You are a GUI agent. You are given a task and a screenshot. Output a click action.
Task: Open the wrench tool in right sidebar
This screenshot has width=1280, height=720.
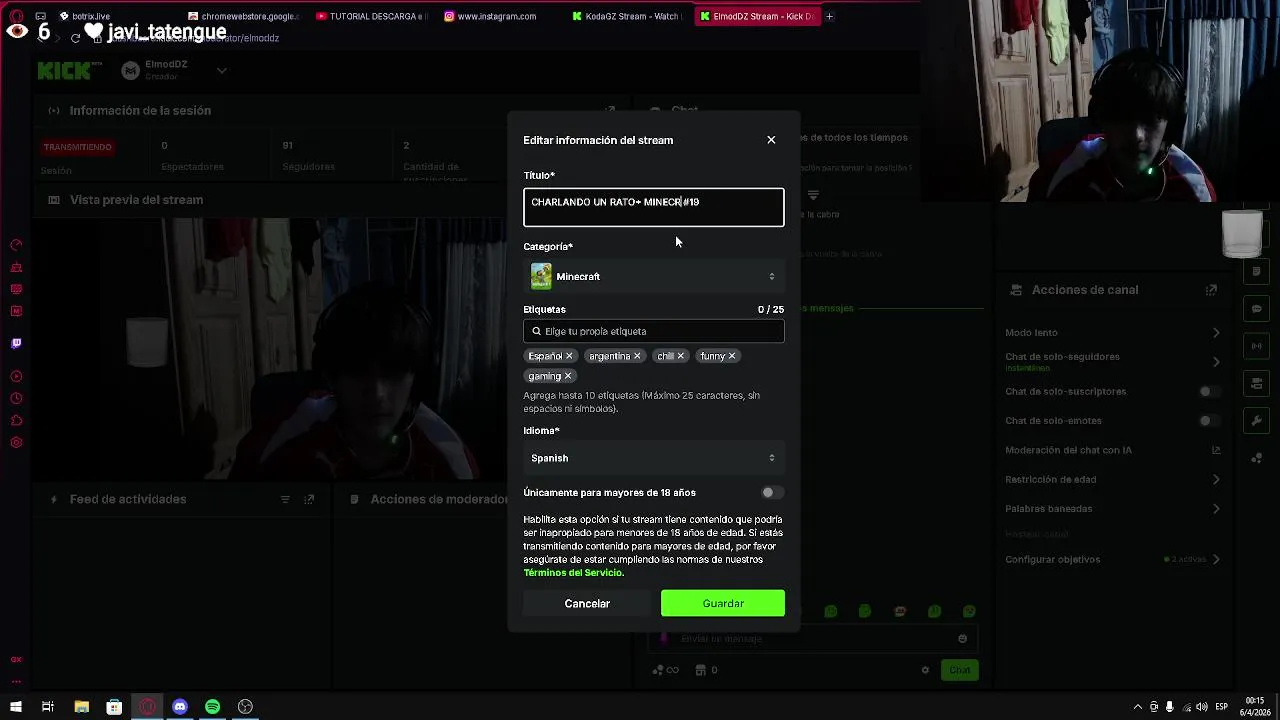(1257, 420)
